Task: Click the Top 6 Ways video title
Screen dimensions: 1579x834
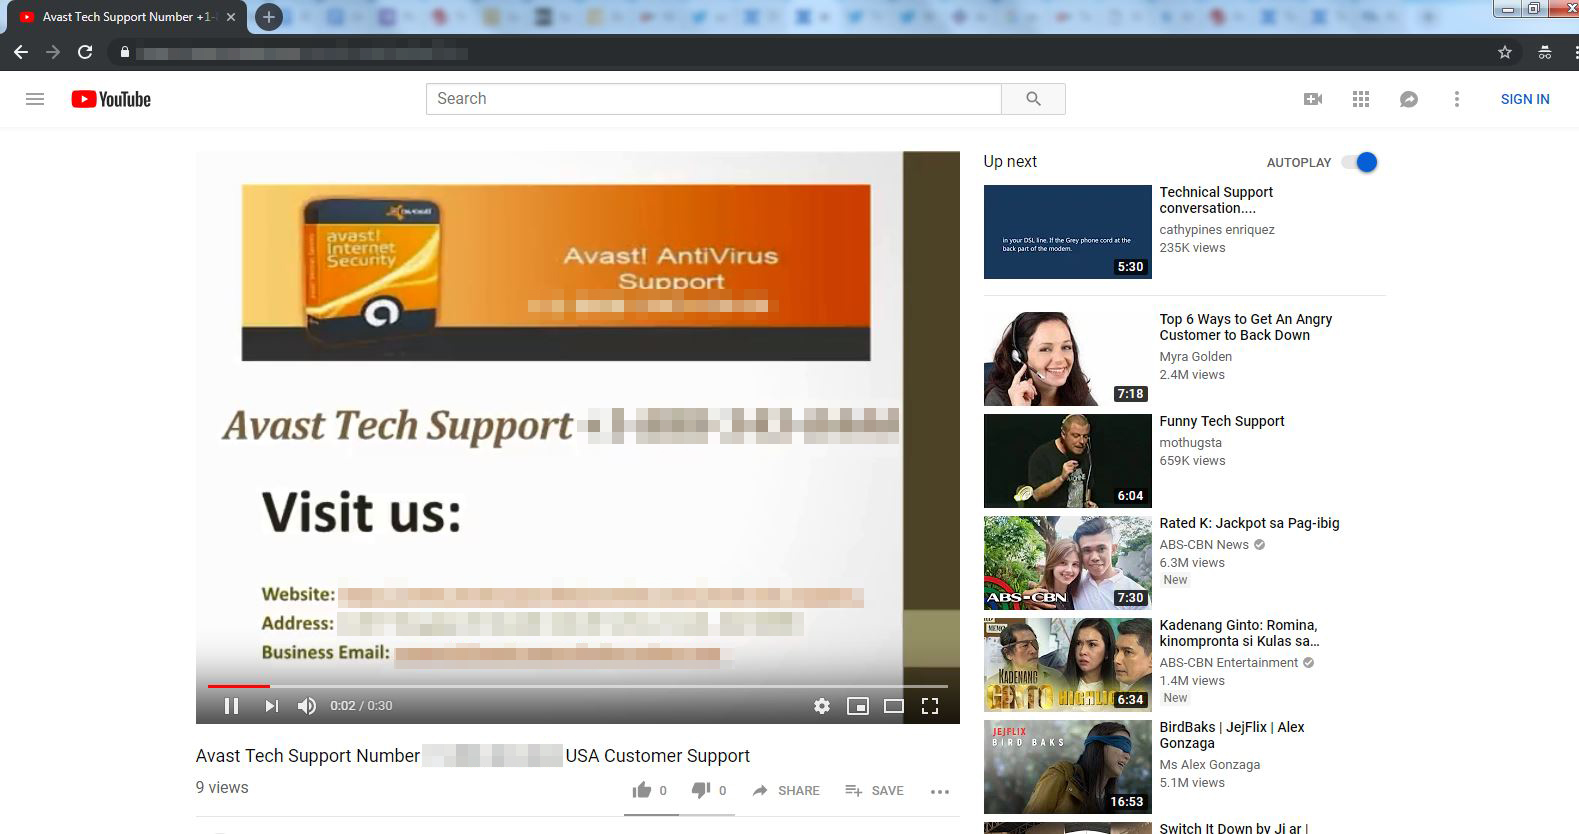Action: [x=1246, y=327]
